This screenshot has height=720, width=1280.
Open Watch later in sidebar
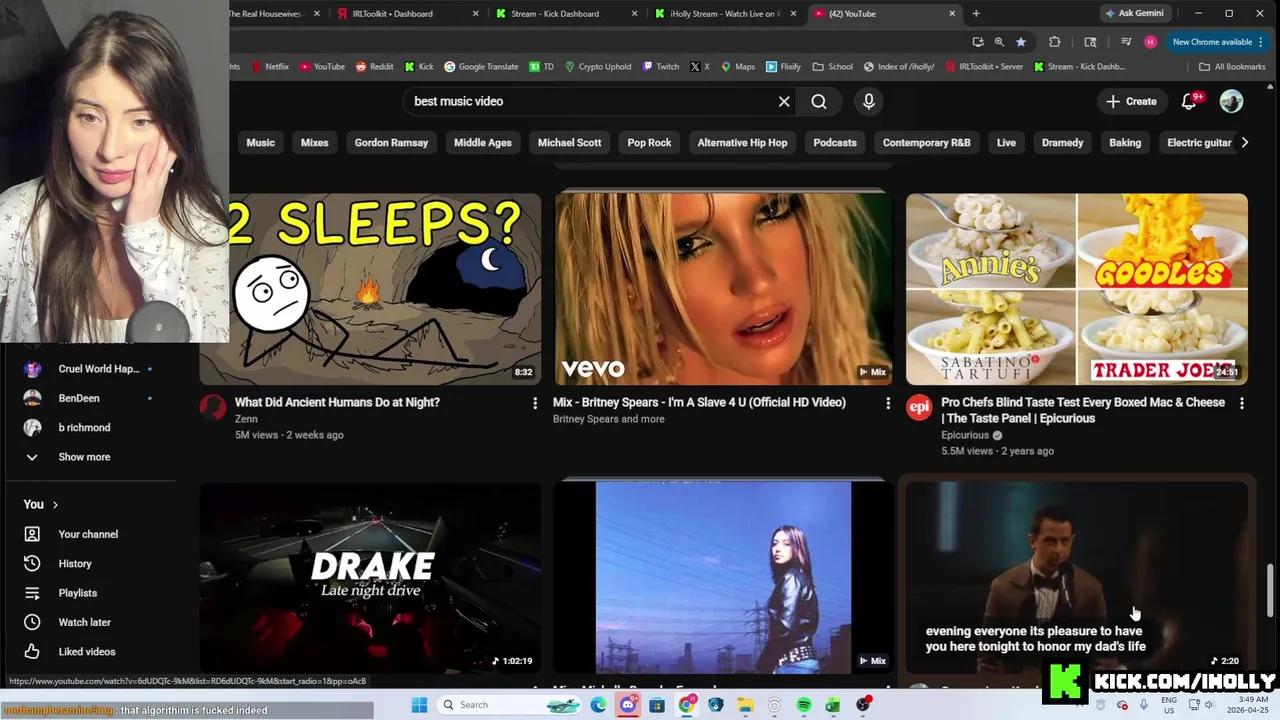pyautogui.click(x=84, y=622)
